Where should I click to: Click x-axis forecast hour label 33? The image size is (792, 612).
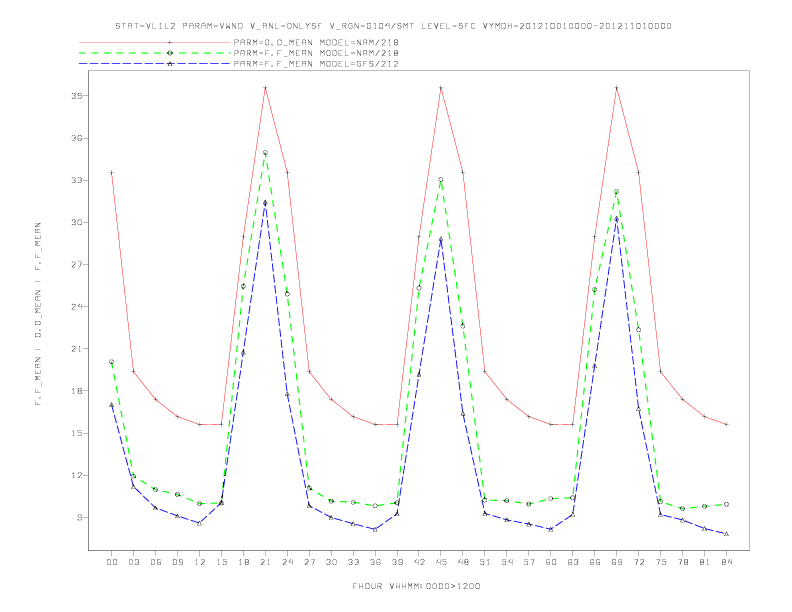pos(353,562)
